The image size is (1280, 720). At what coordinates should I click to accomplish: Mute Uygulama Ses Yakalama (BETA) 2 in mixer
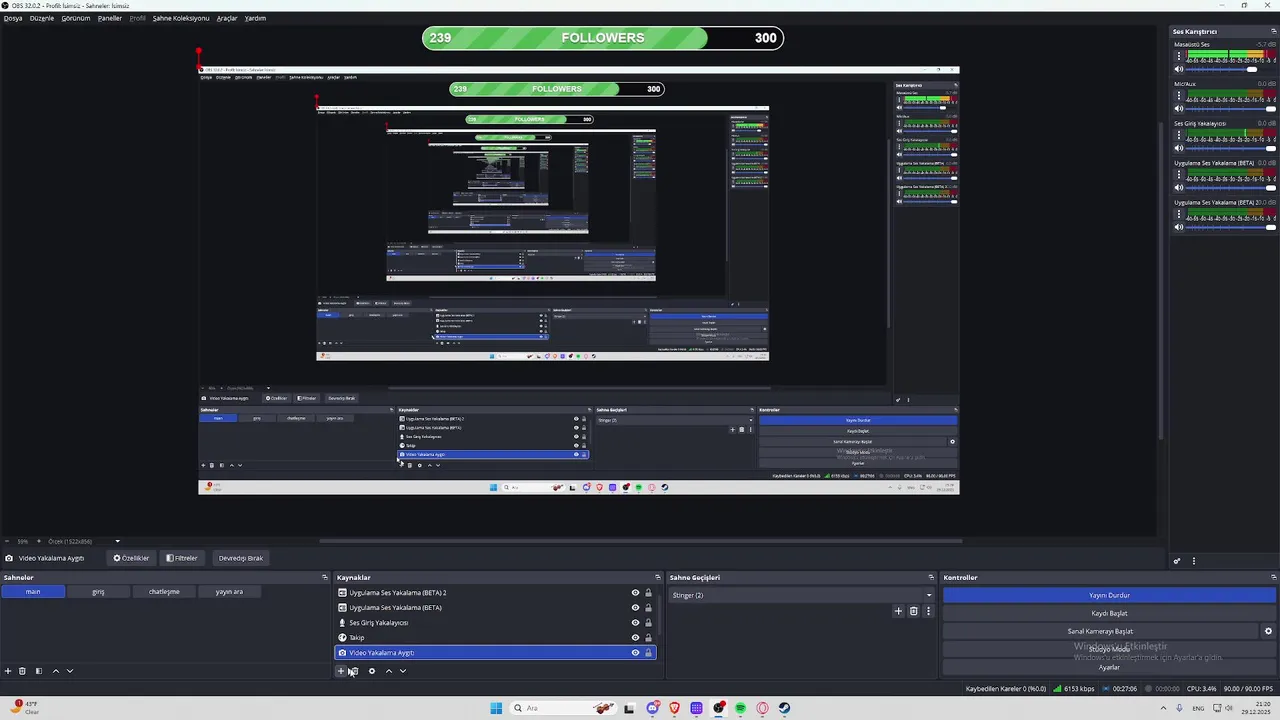1179,227
